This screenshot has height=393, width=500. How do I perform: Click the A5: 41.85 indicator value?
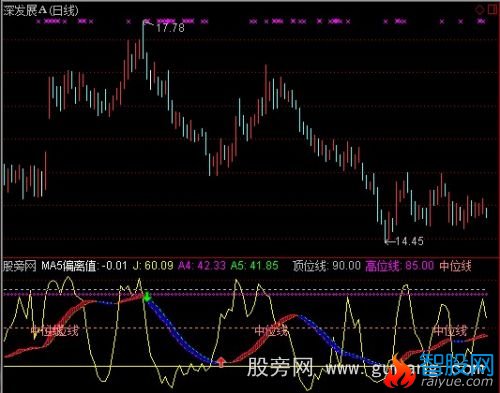(x=254, y=266)
